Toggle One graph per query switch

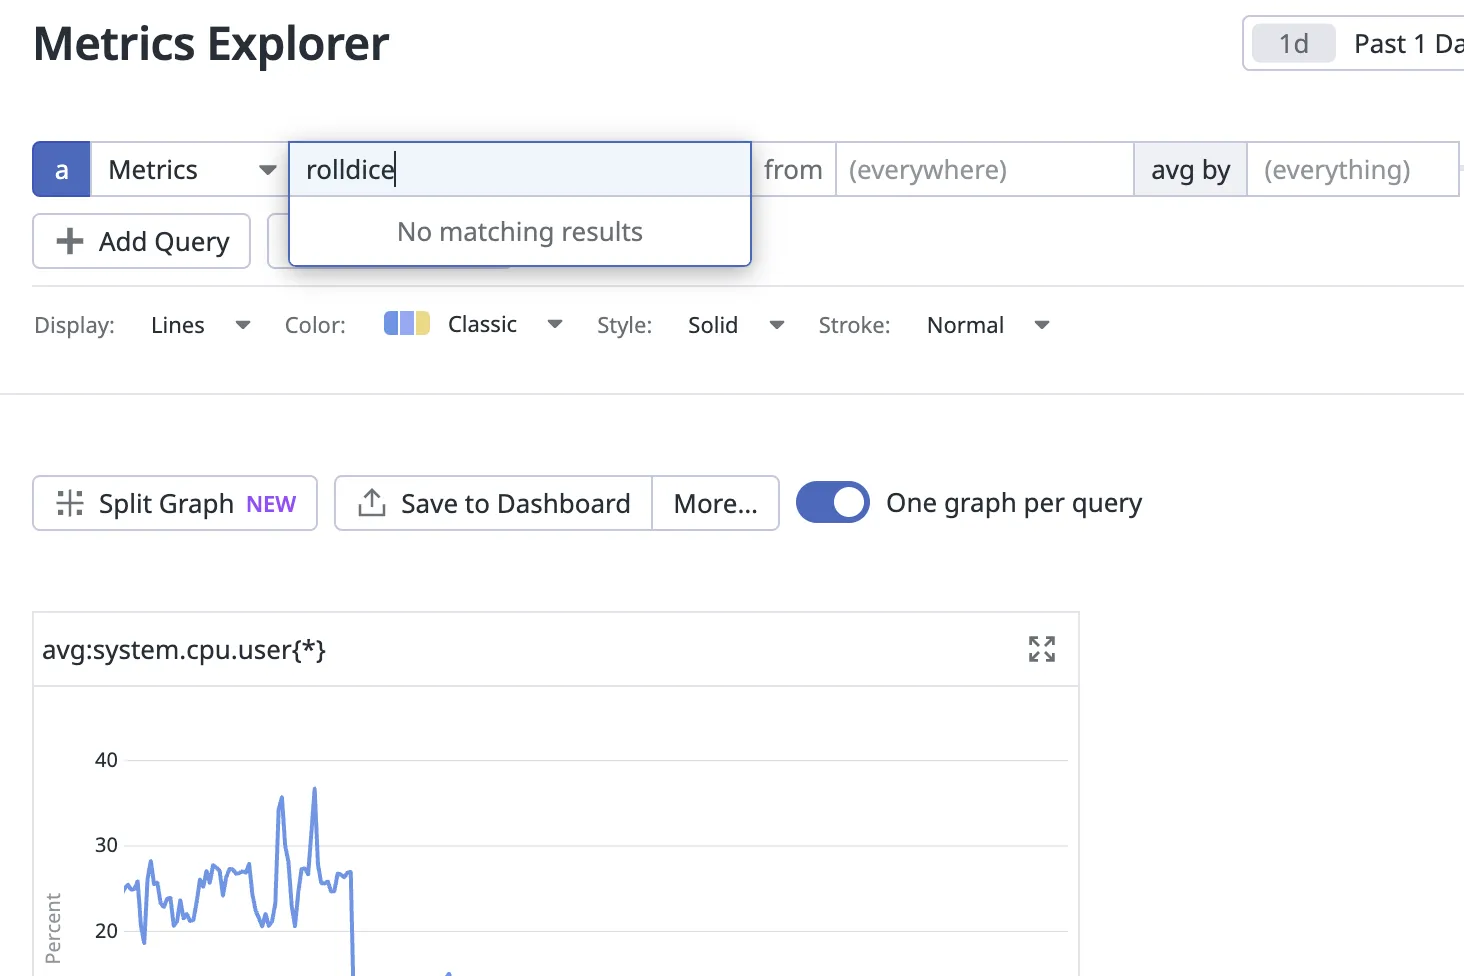[x=833, y=503]
